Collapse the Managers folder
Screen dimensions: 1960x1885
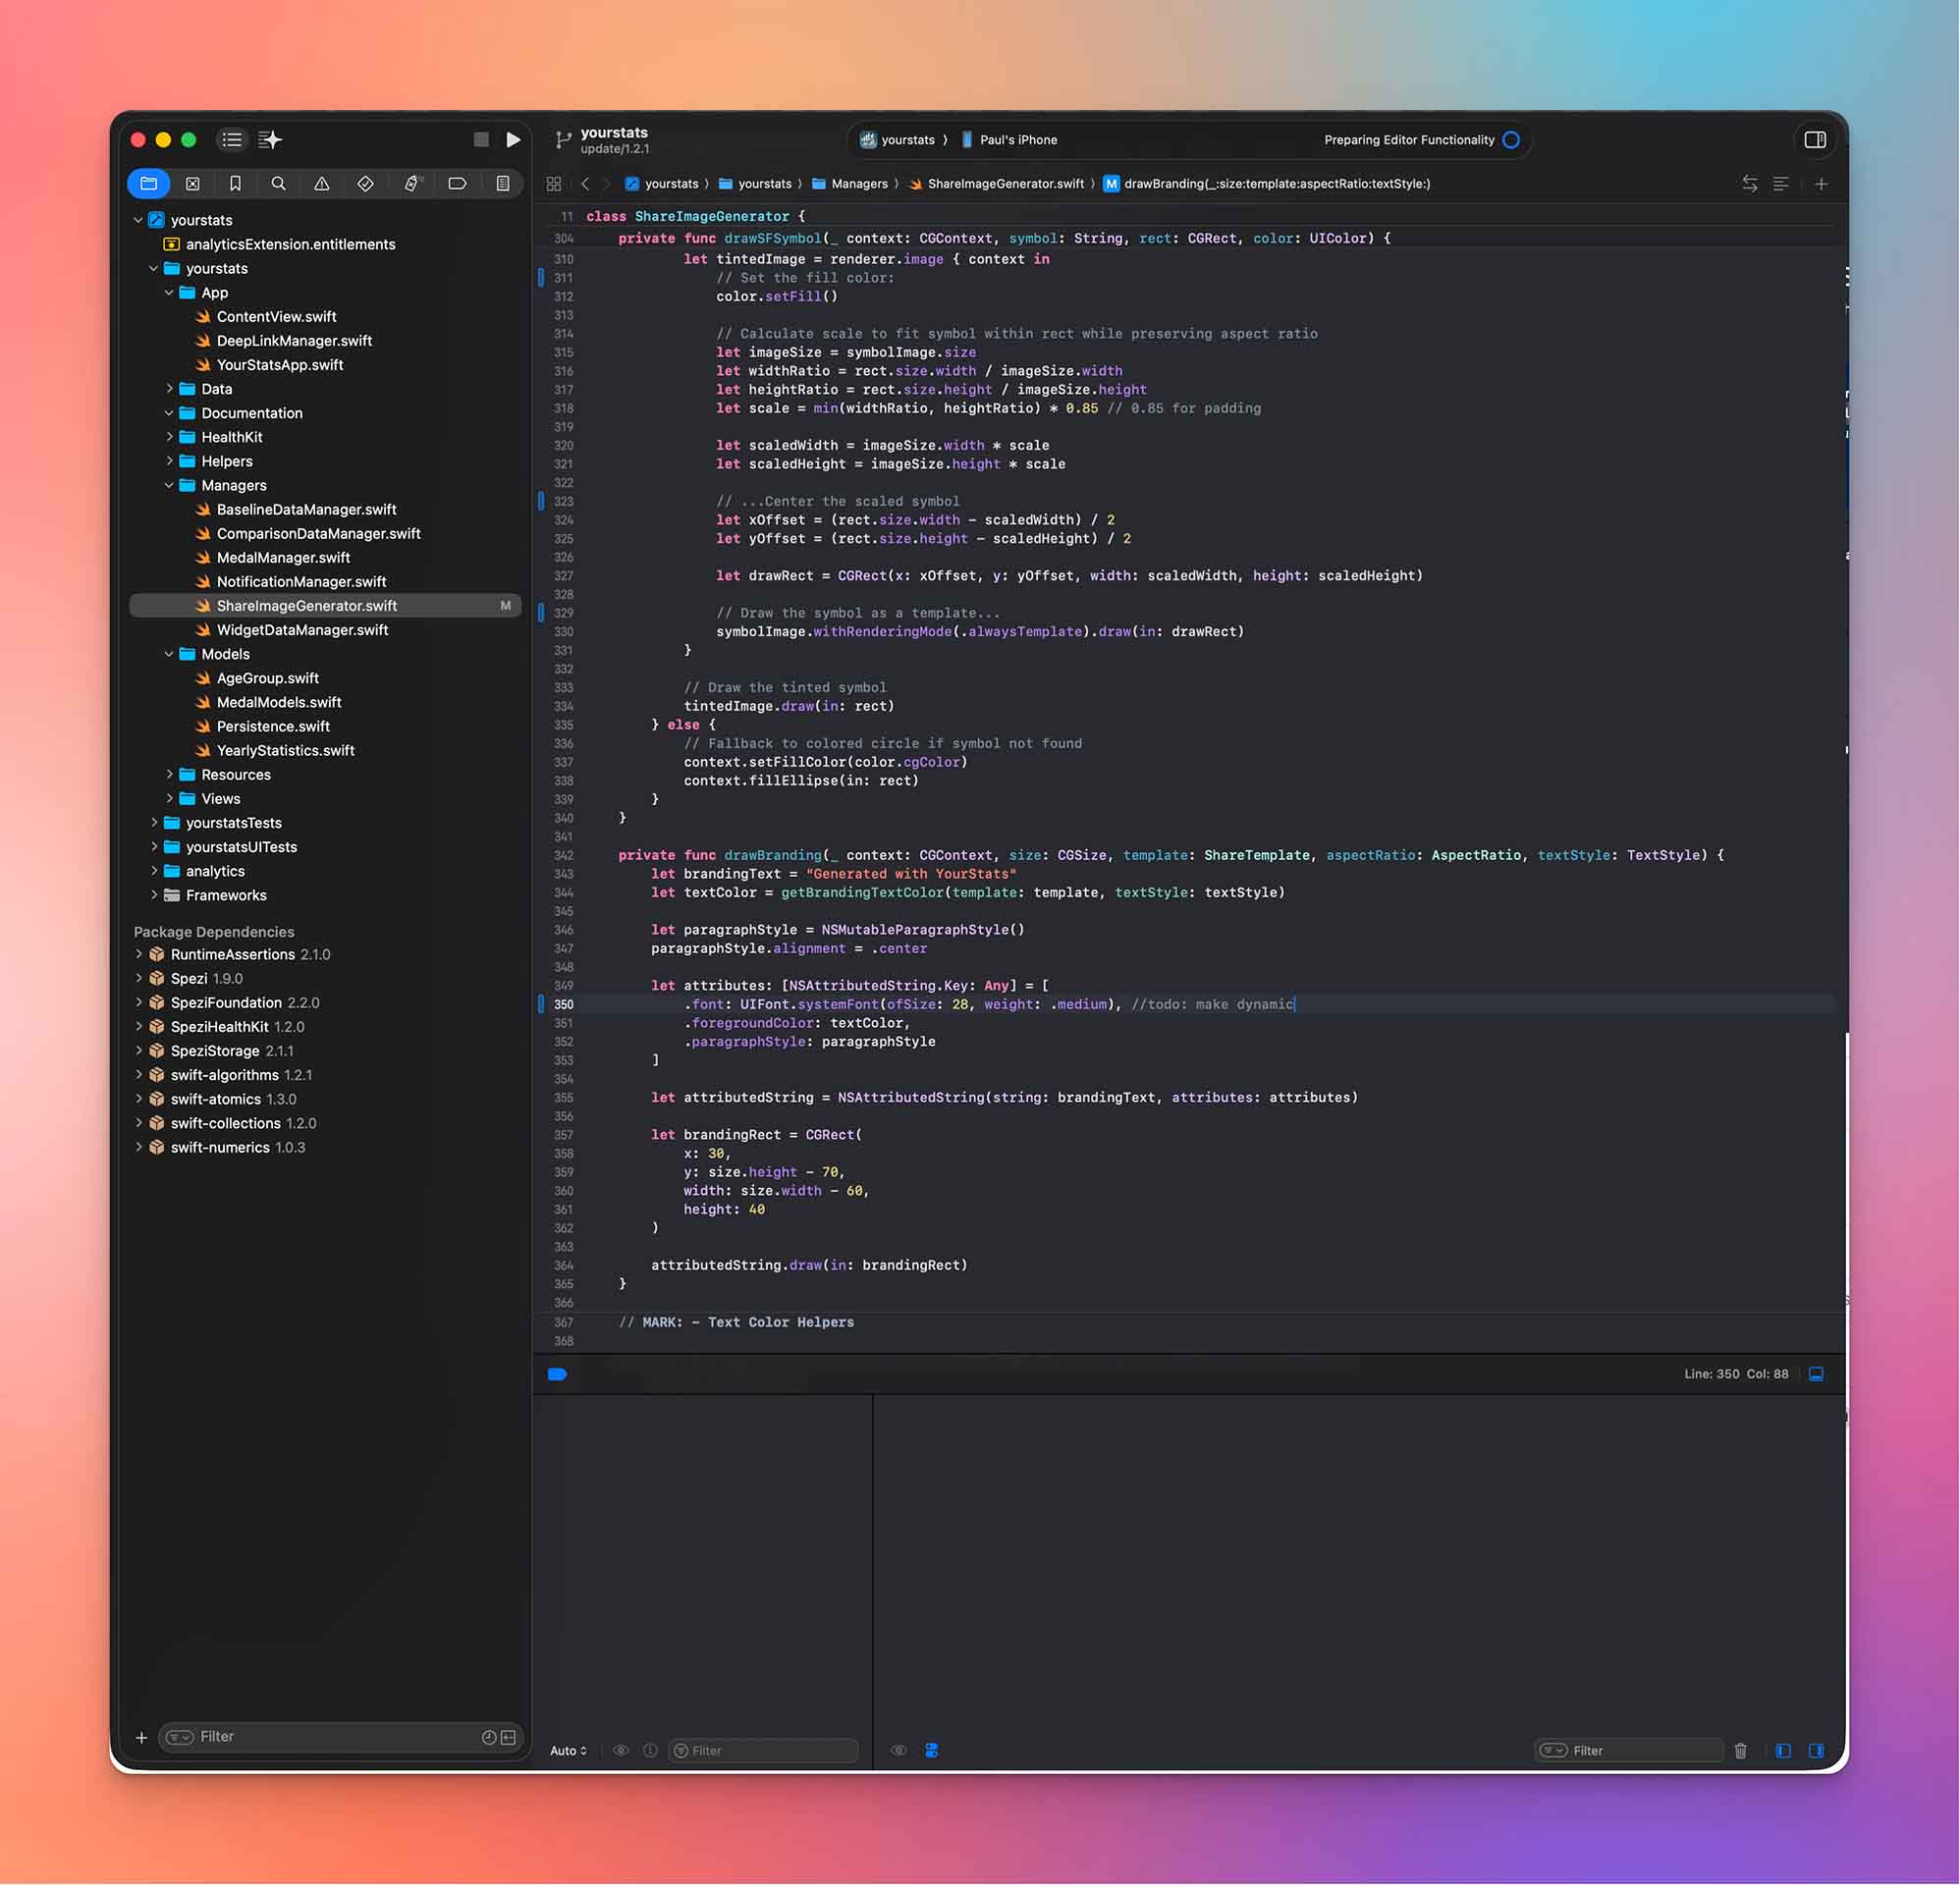point(169,486)
